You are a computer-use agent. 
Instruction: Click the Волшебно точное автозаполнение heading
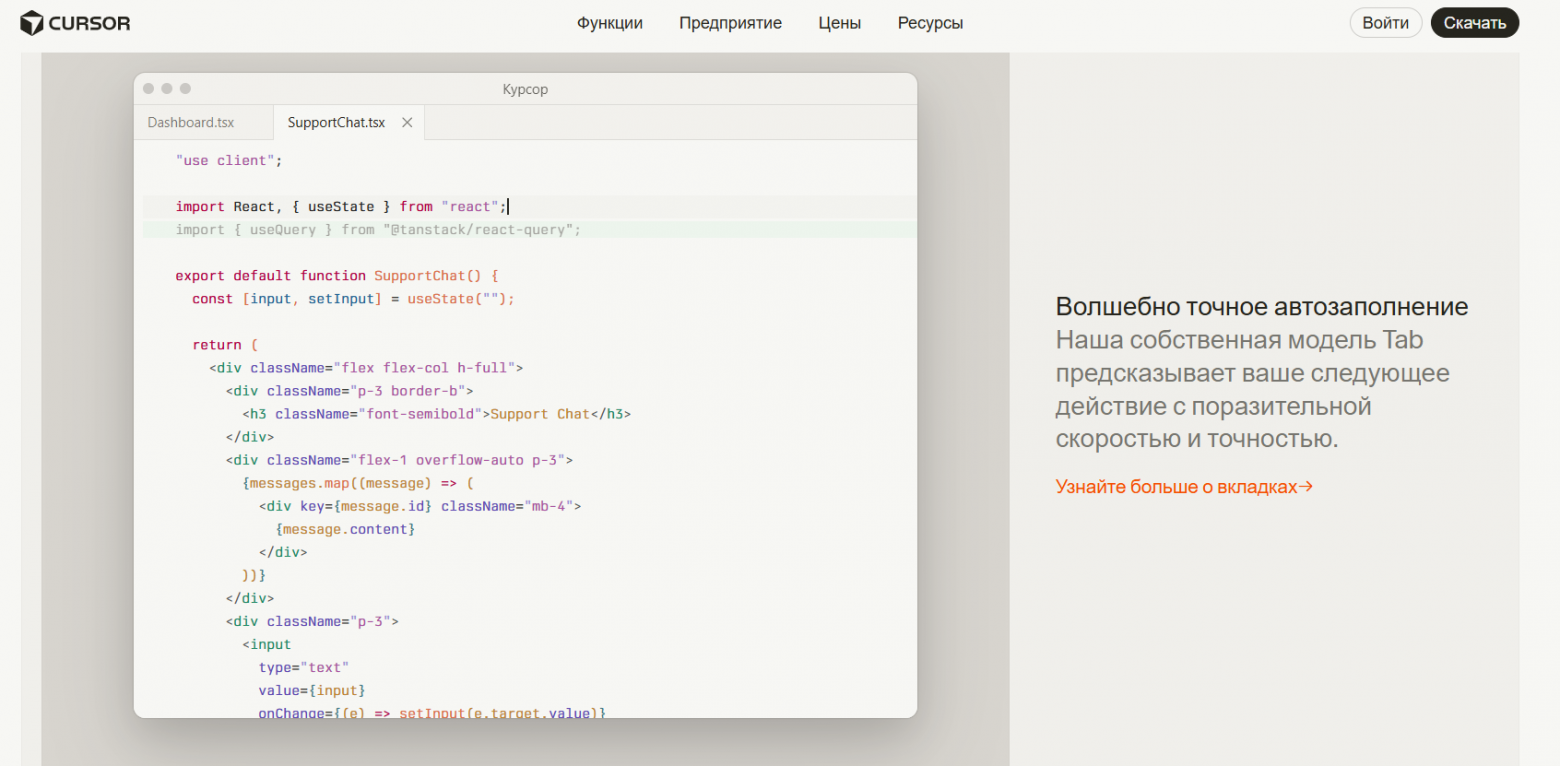coord(1261,306)
